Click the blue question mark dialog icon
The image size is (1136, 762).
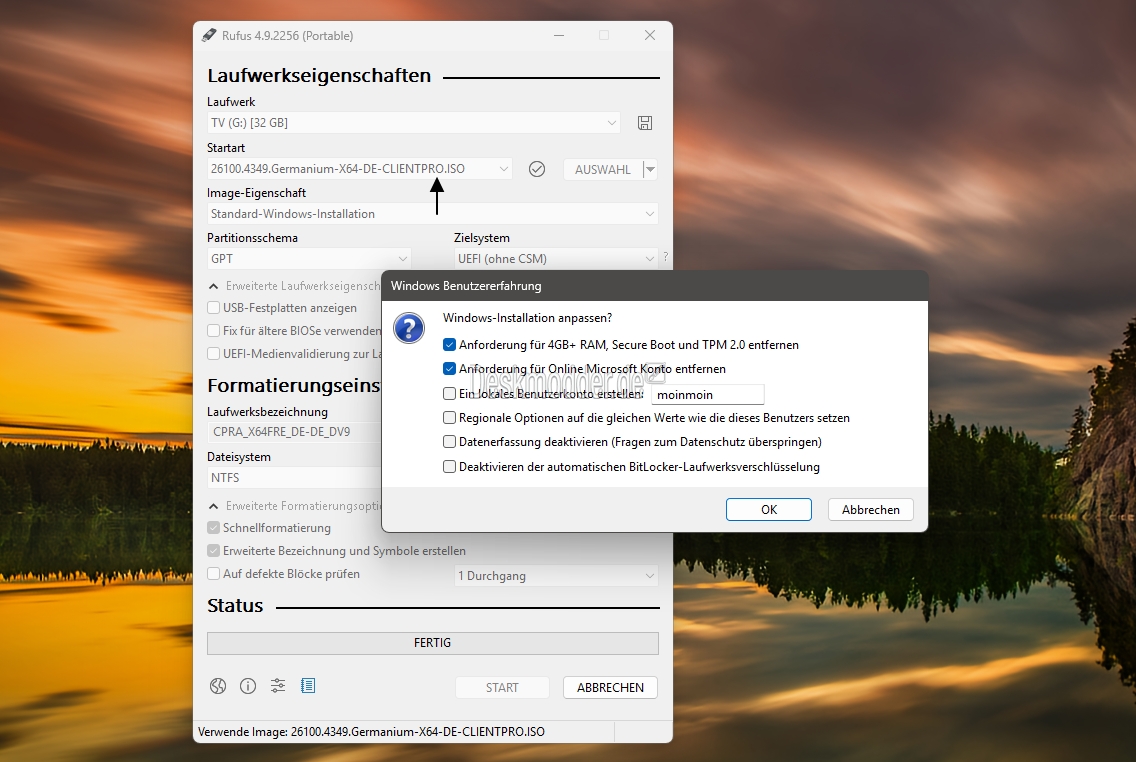click(x=409, y=328)
